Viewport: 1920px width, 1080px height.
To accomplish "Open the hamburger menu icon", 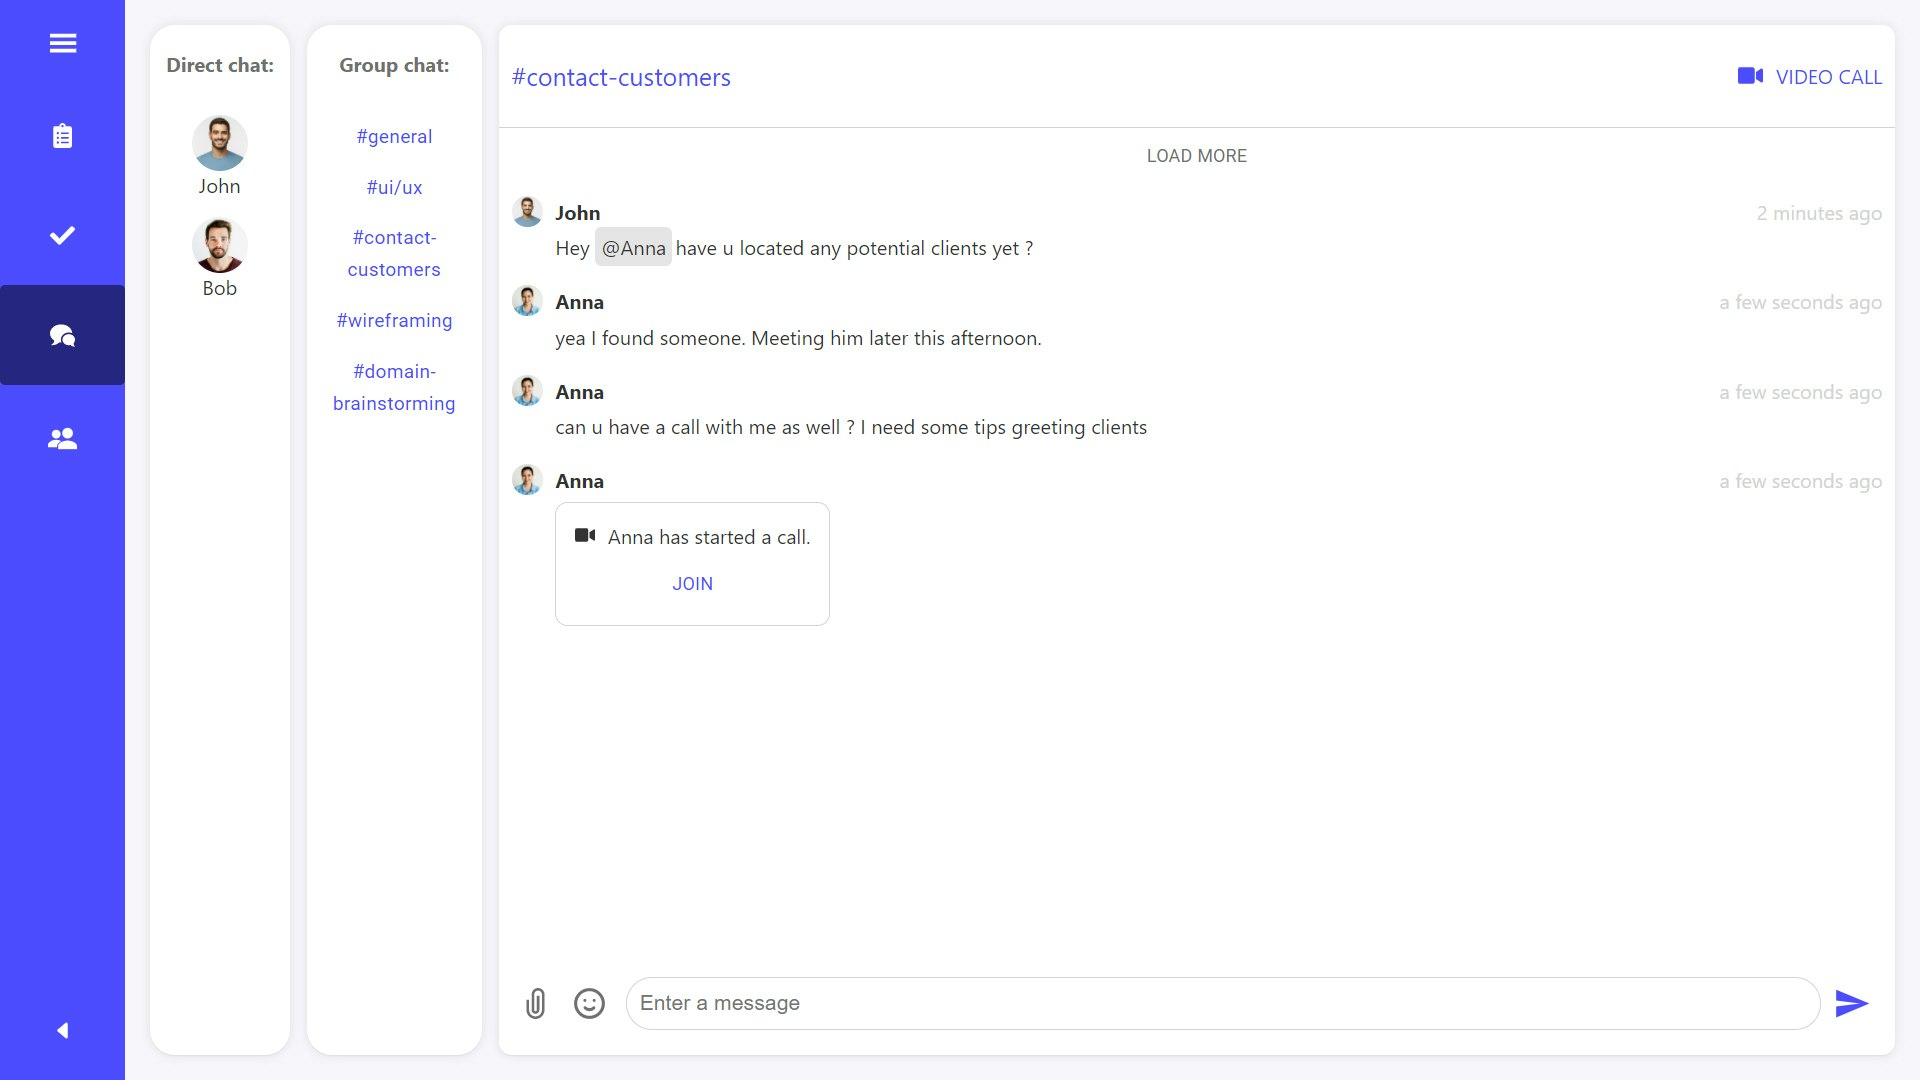I will (62, 43).
